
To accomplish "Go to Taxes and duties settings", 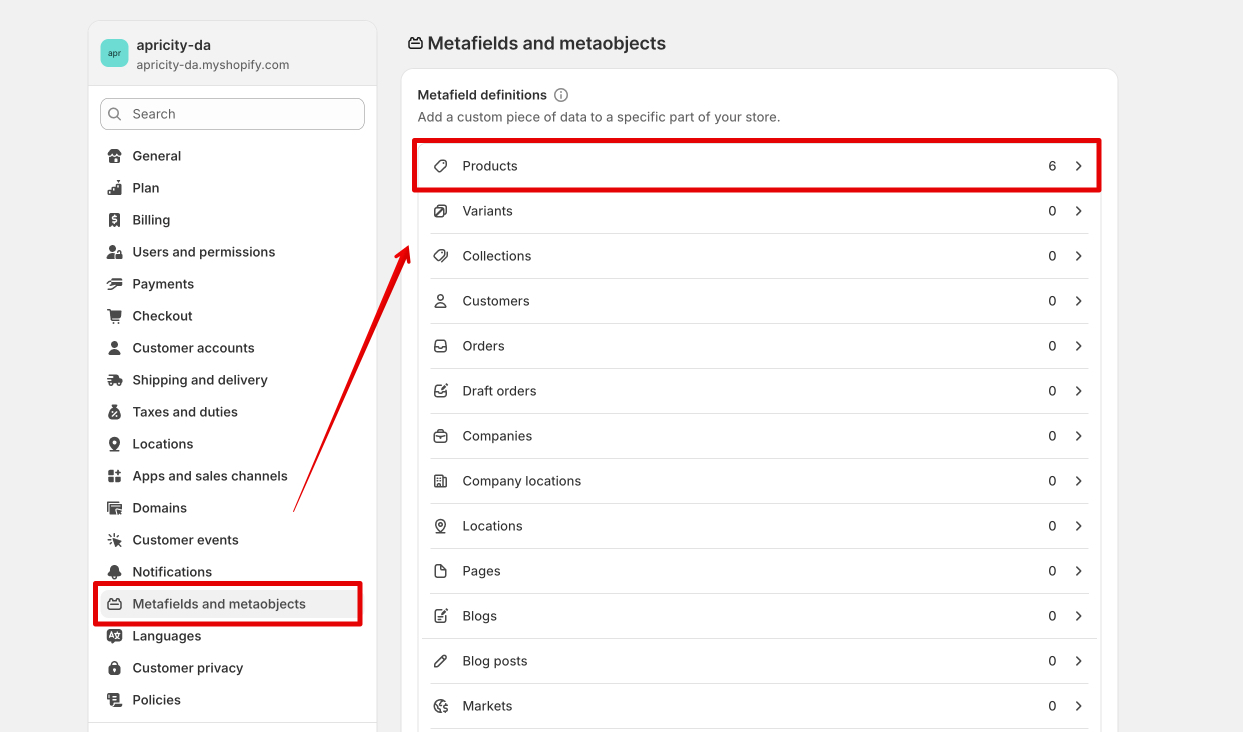I will tap(185, 412).
